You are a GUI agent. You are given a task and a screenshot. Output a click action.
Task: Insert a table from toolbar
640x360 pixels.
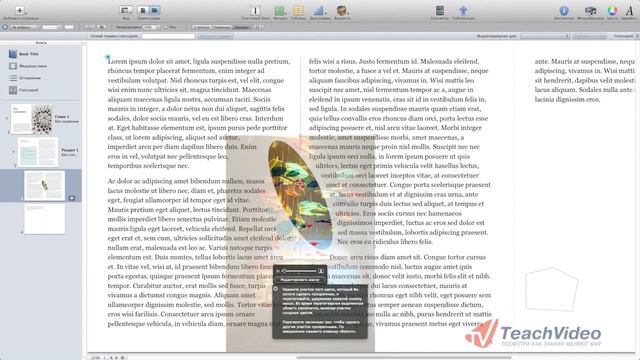tap(298, 10)
